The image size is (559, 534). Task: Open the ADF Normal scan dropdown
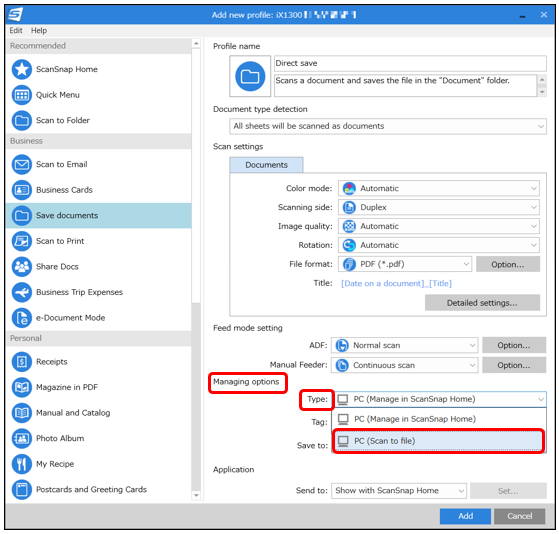tap(405, 345)
